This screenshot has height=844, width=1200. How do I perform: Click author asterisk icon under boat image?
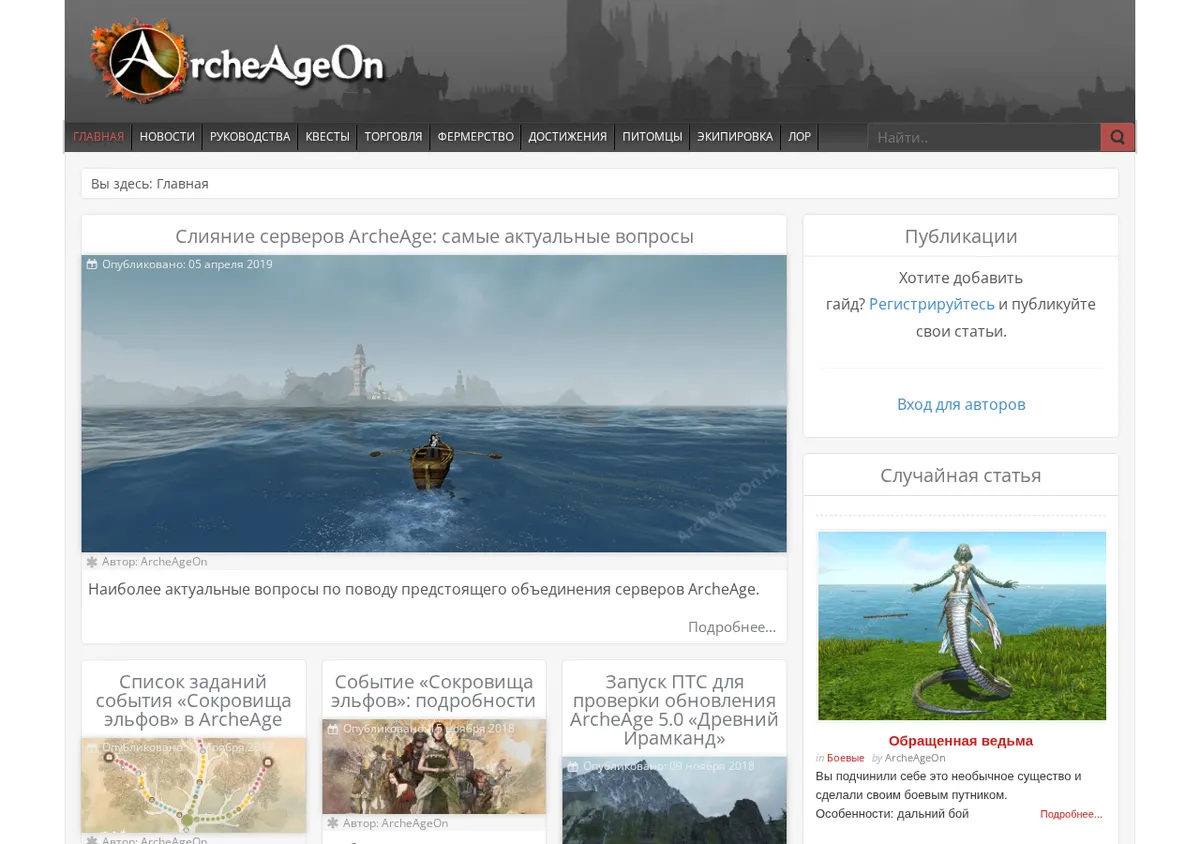pyautogui.click(x=92, y=562)
